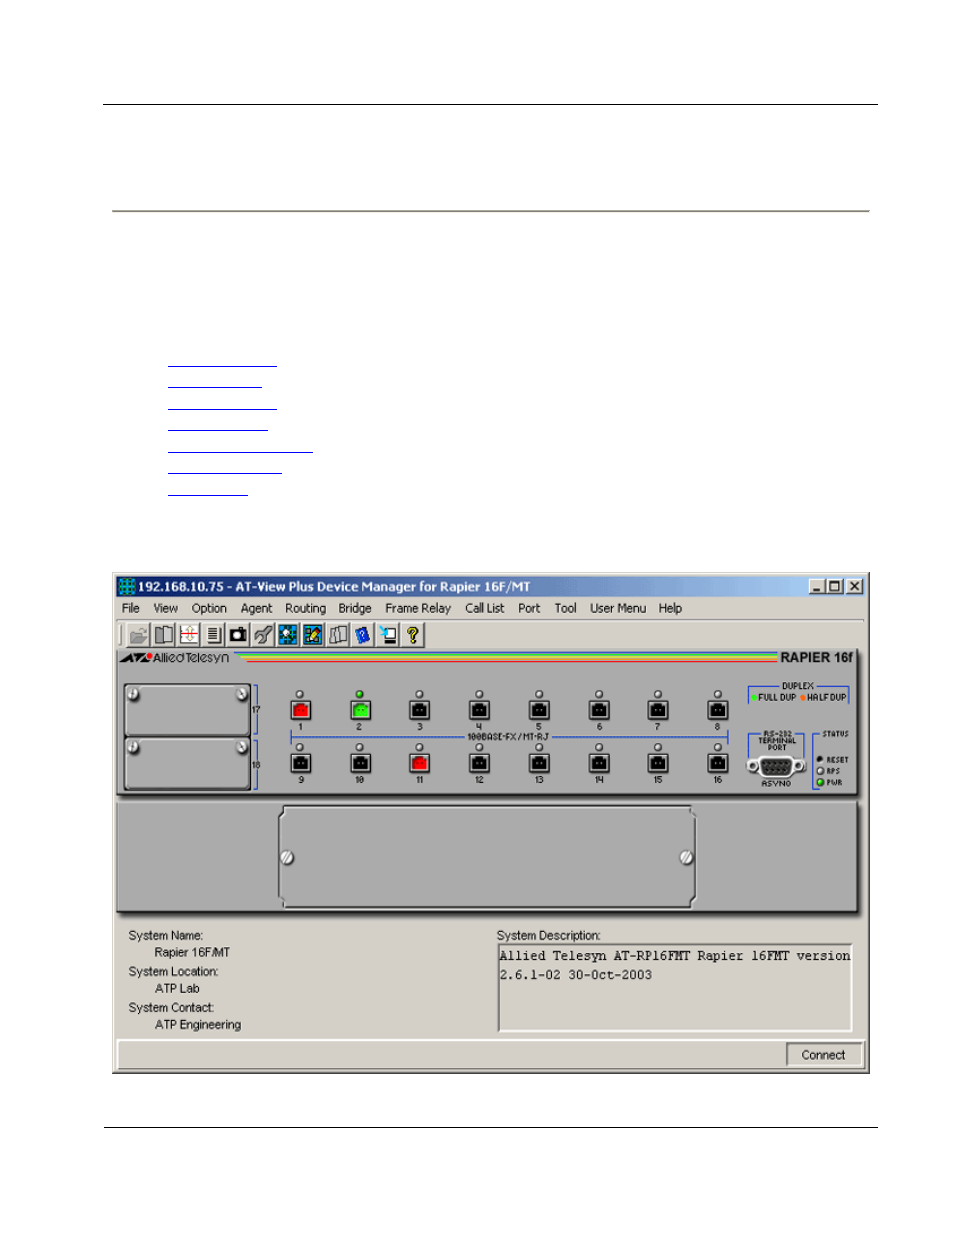Open the File menu
This screenshot has height=1235, width=954.
coord(131,608)
